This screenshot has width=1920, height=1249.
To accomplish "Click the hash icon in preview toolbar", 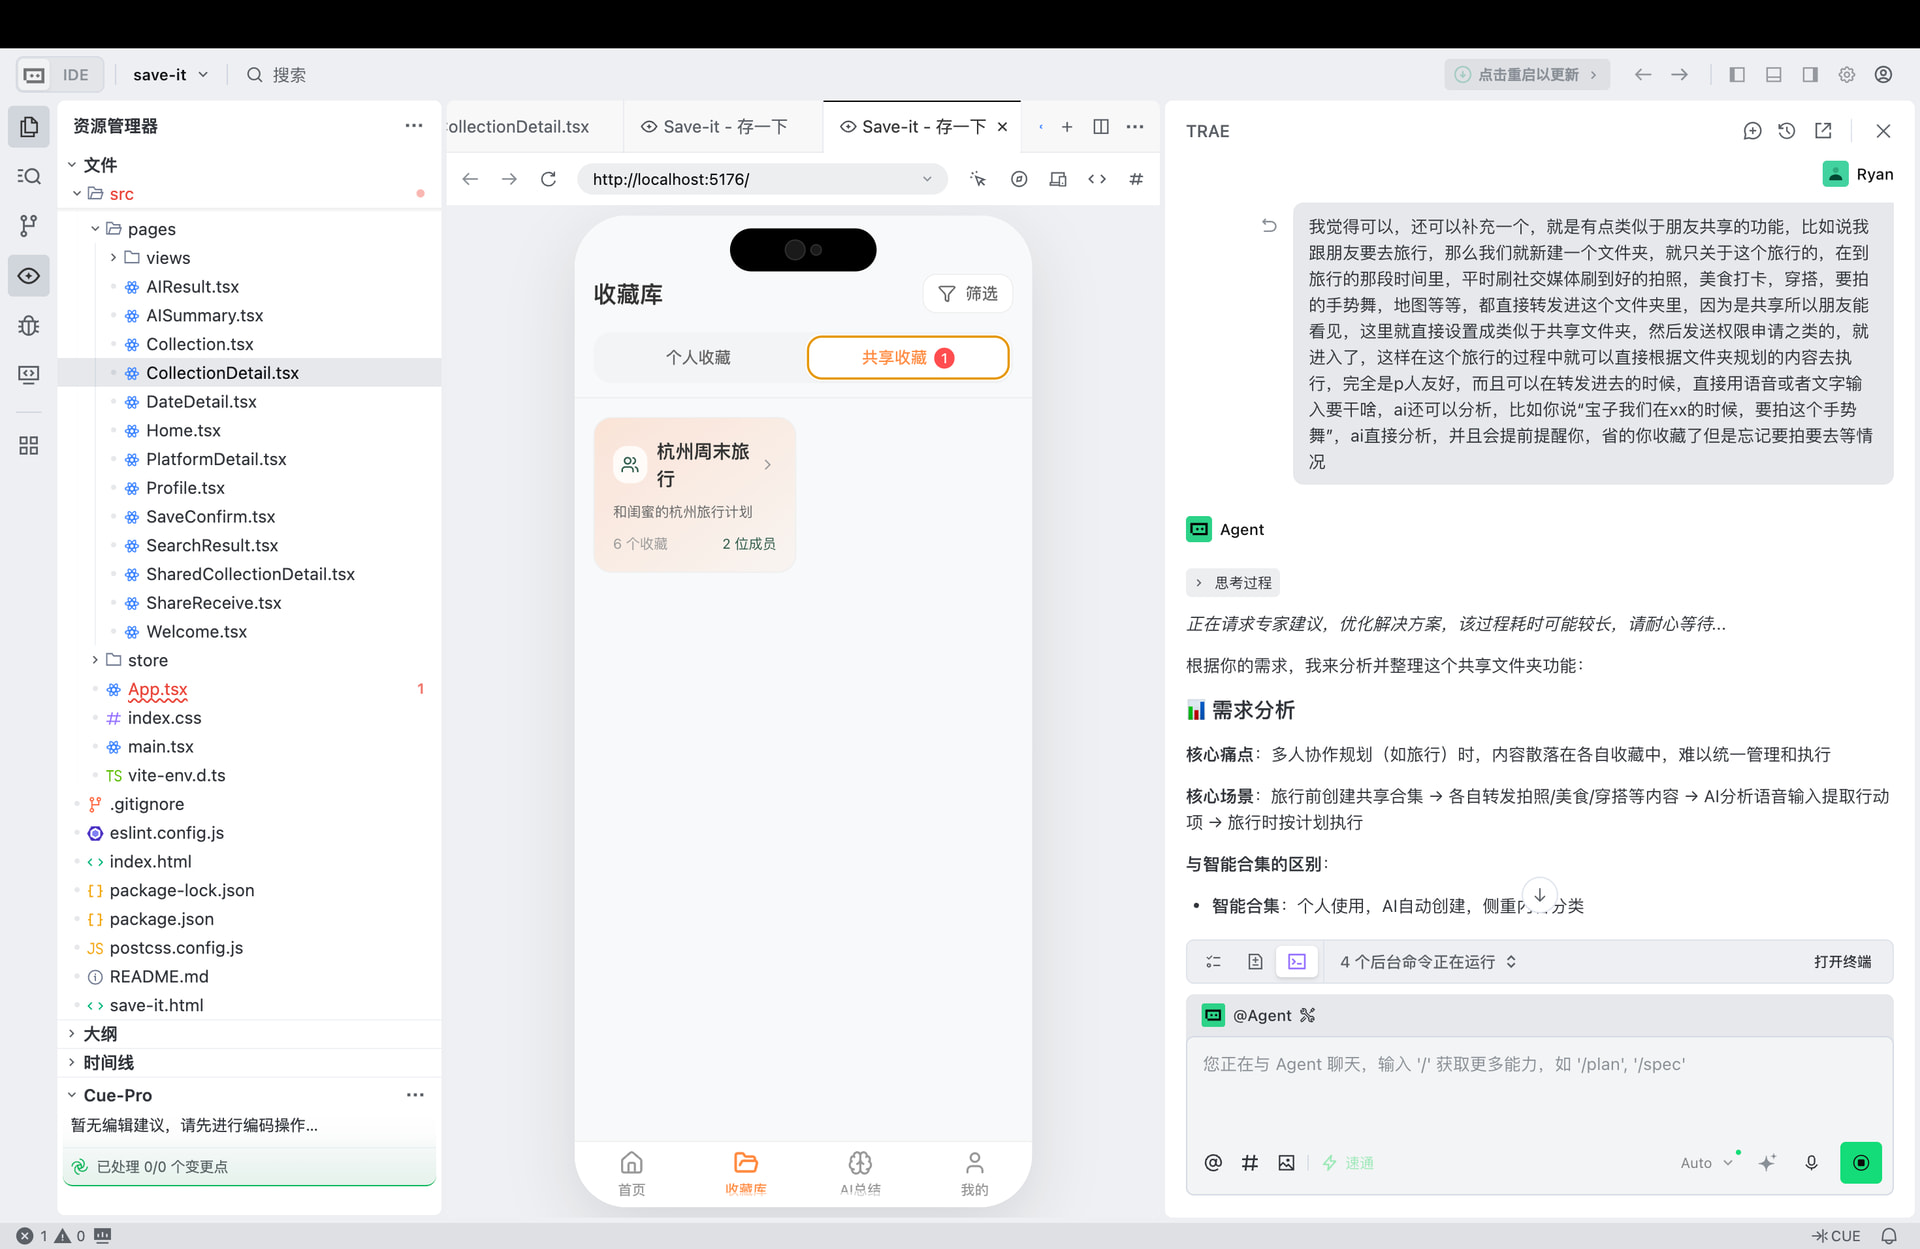I will pos(1136,179).
